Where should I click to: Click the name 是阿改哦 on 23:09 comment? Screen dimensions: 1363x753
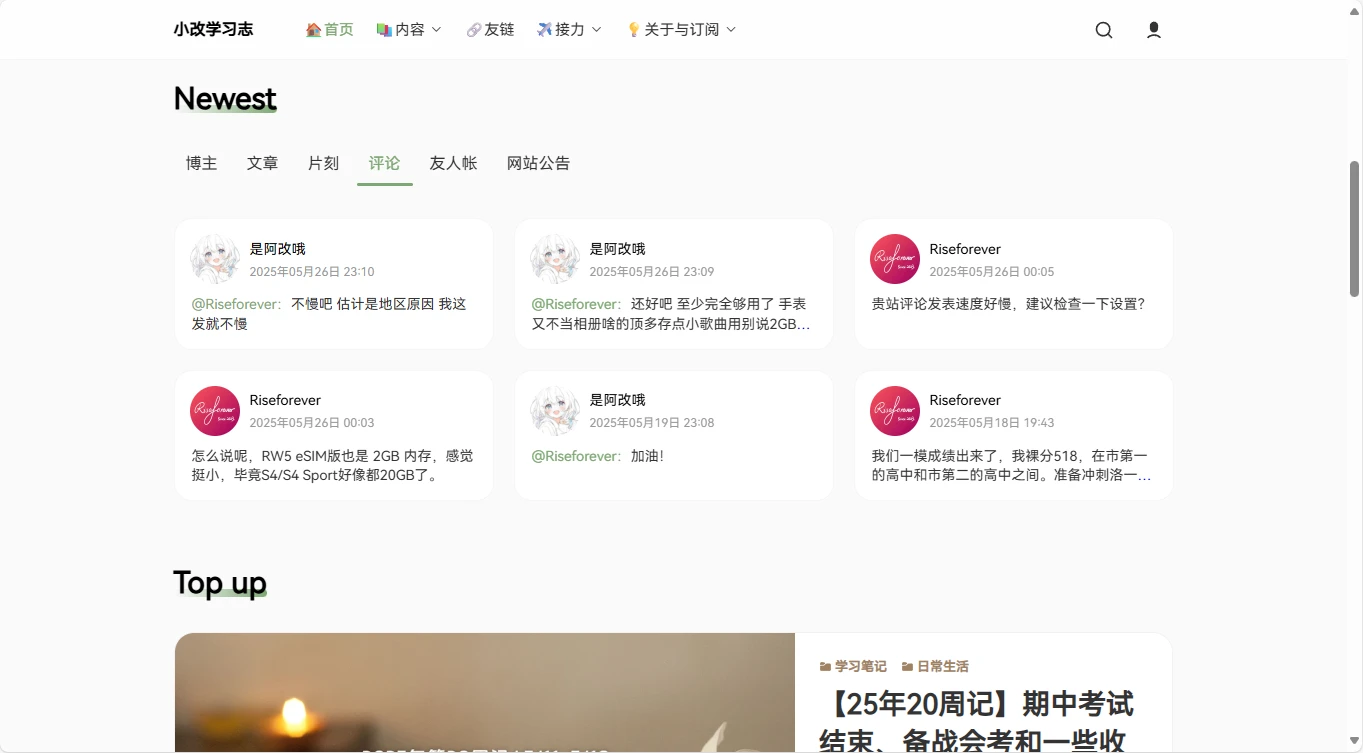pos(617,249)
